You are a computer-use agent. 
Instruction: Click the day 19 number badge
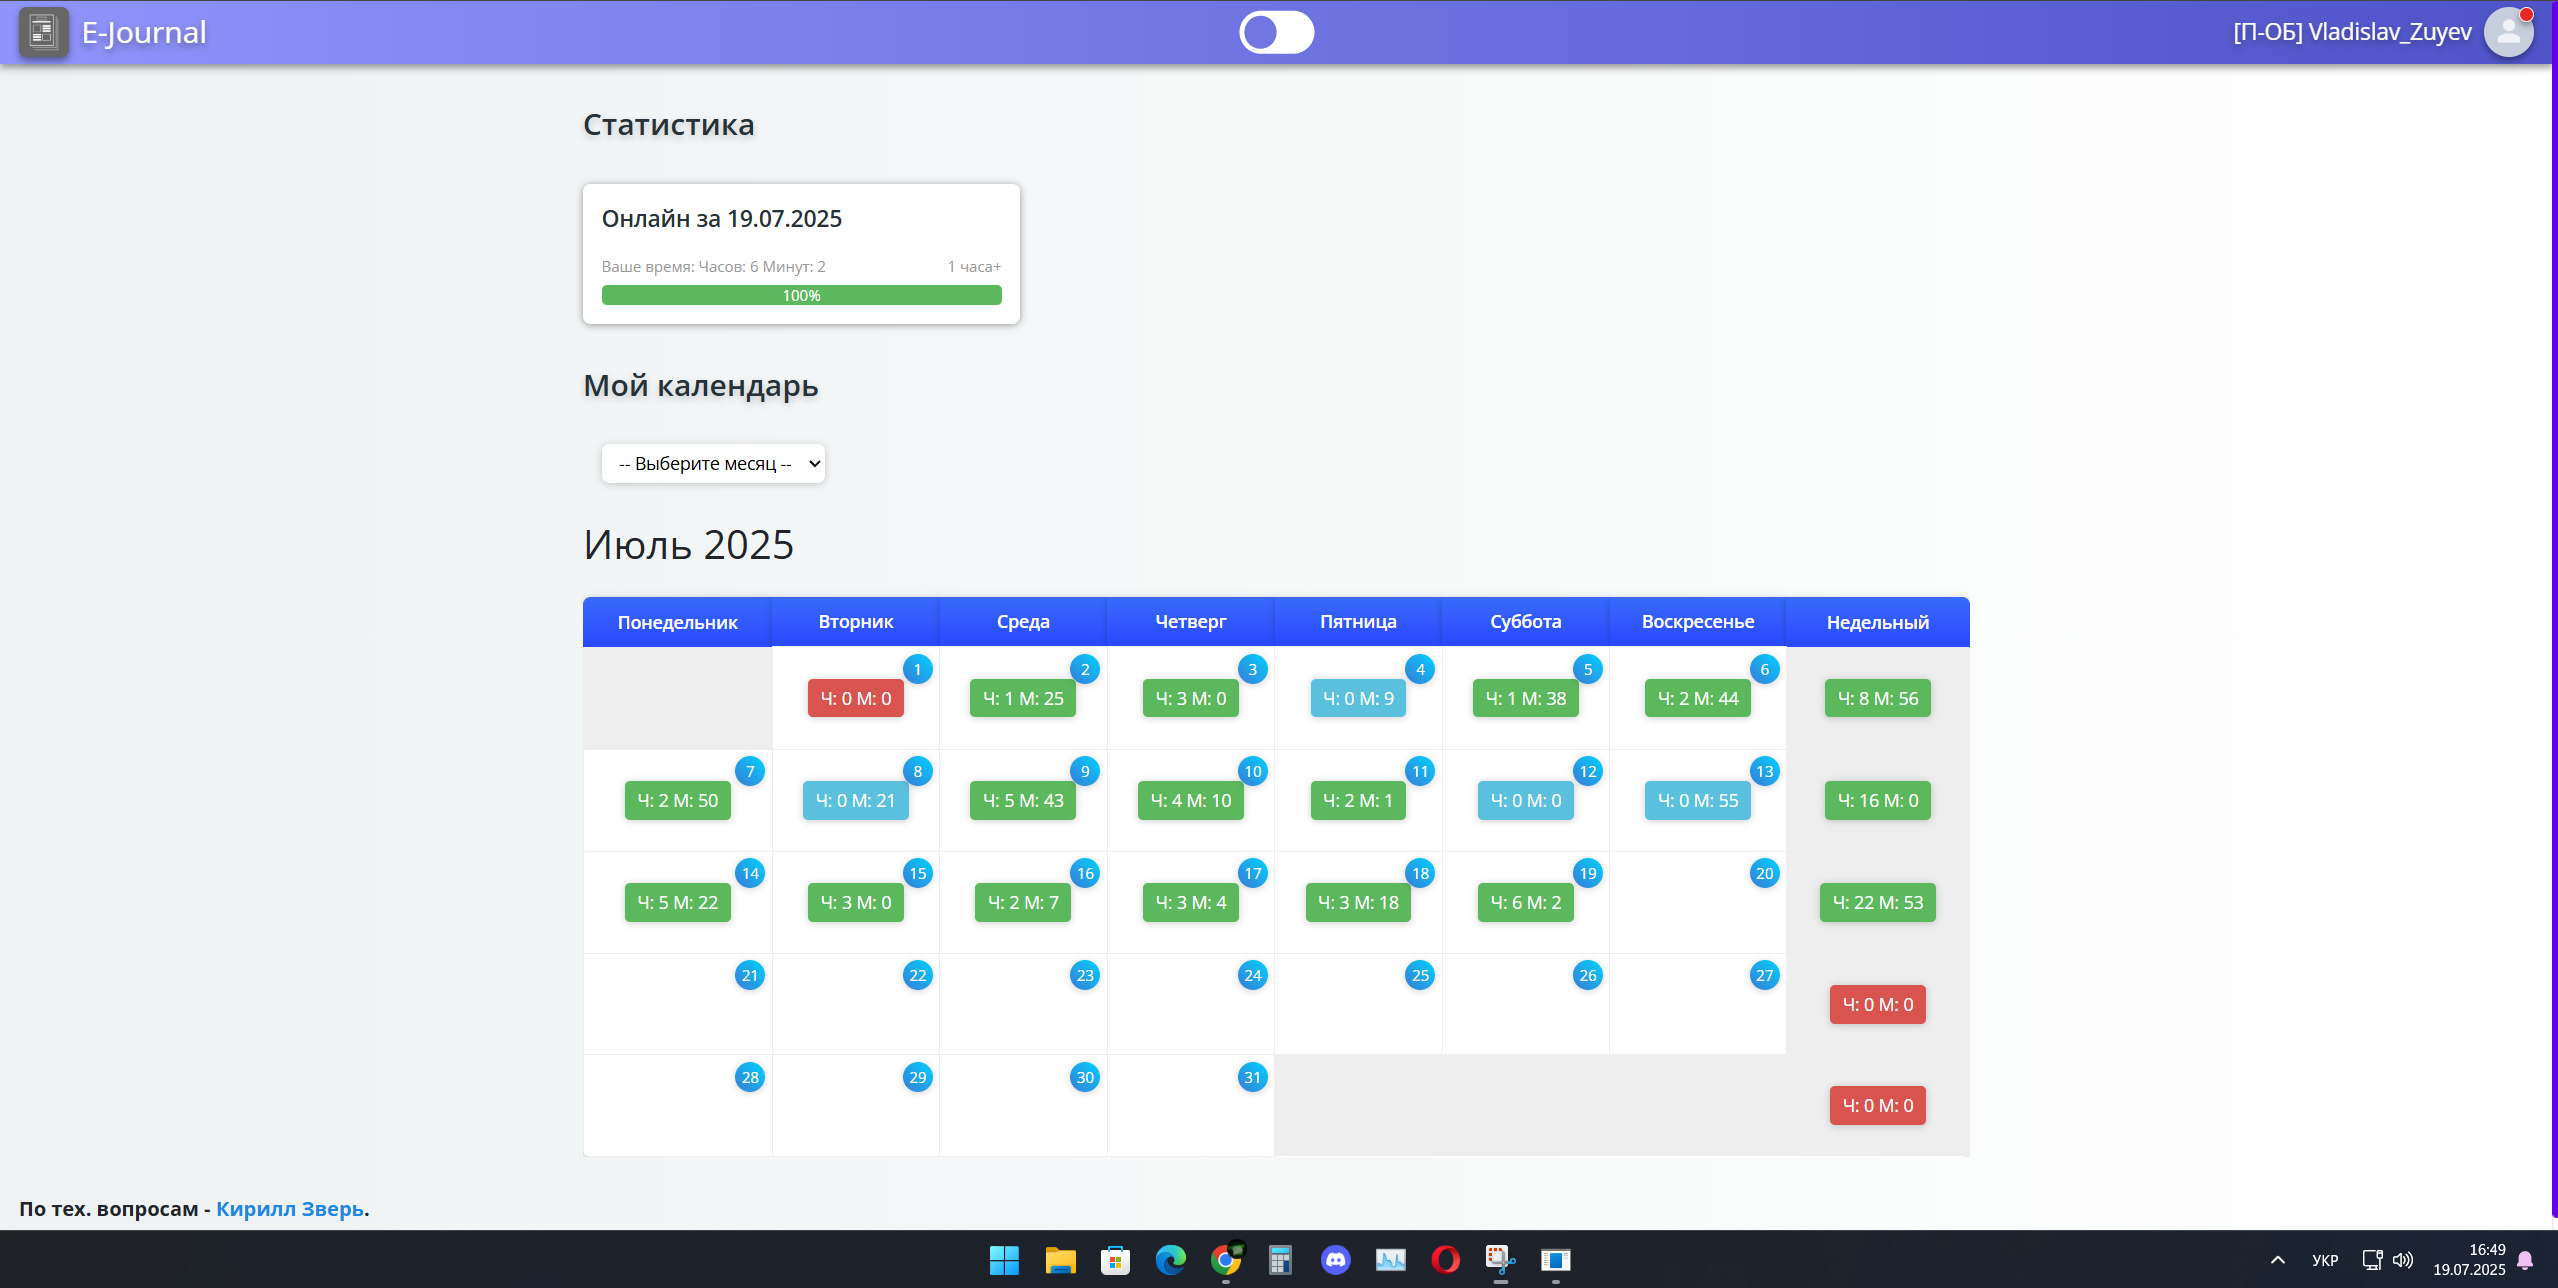[x=1587, y=873]
